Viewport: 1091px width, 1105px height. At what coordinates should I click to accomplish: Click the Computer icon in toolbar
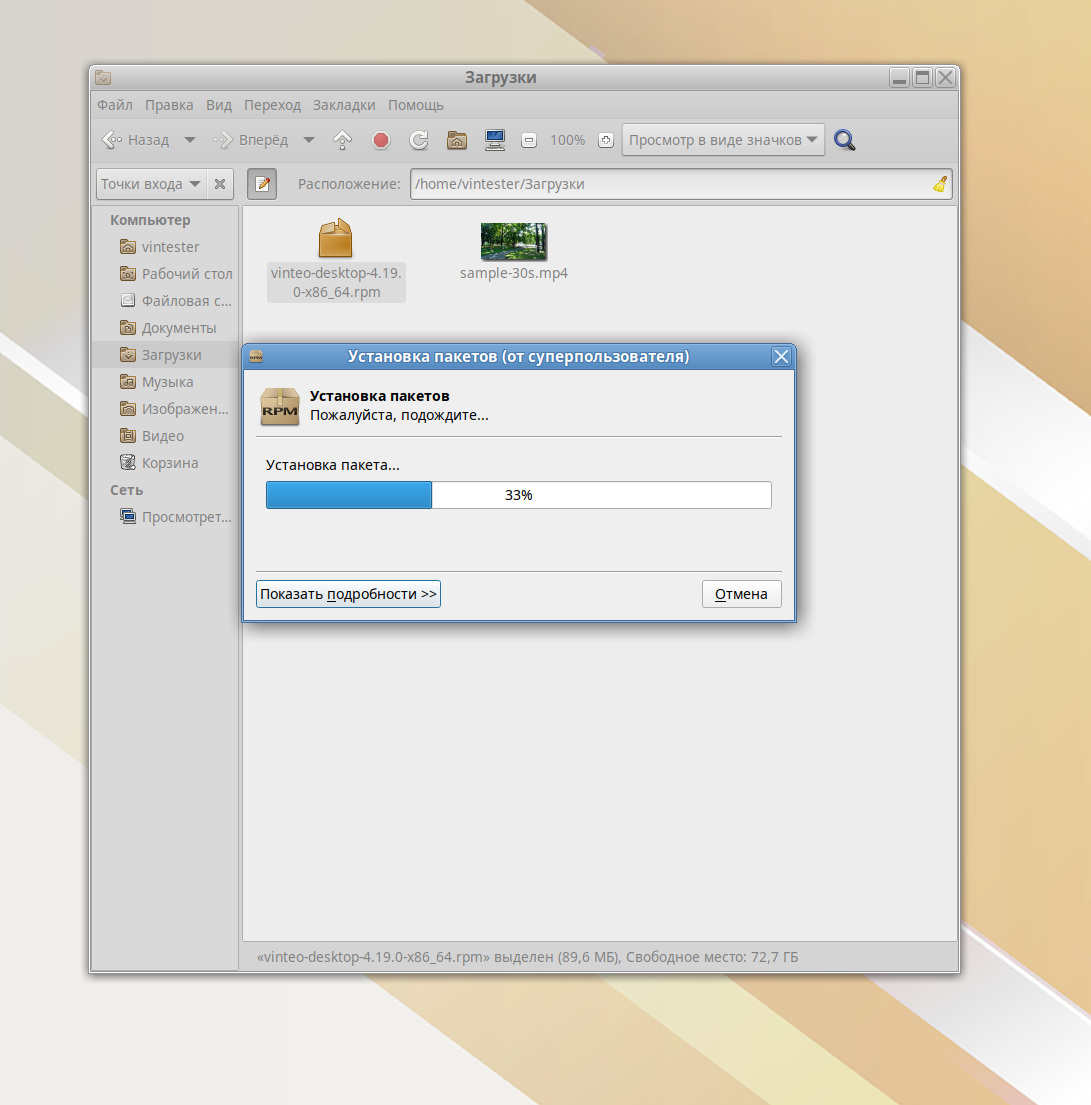coord(494,141)
